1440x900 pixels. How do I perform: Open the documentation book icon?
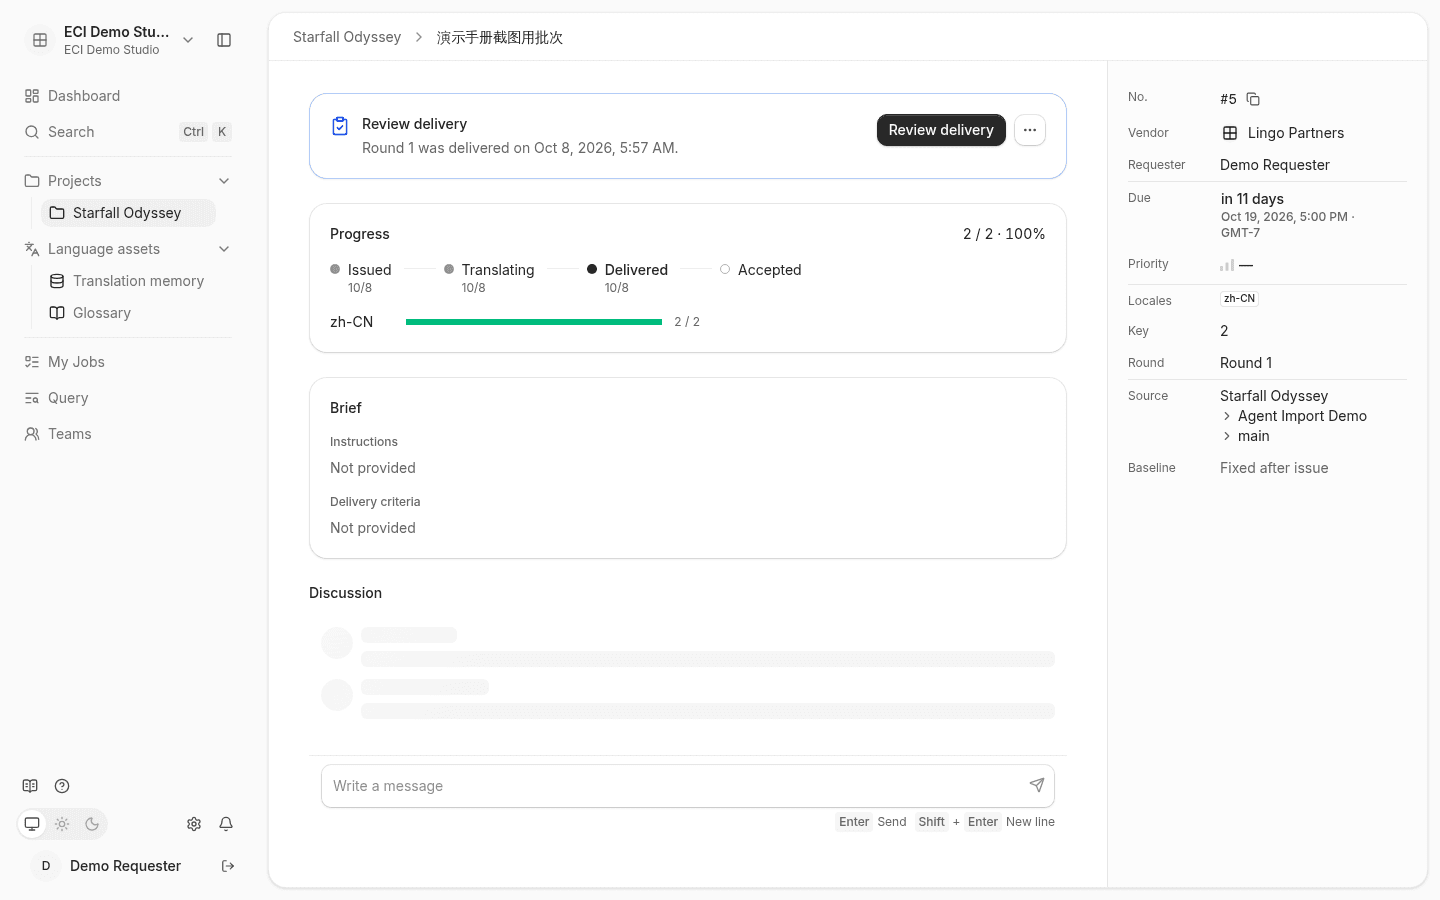30,786
